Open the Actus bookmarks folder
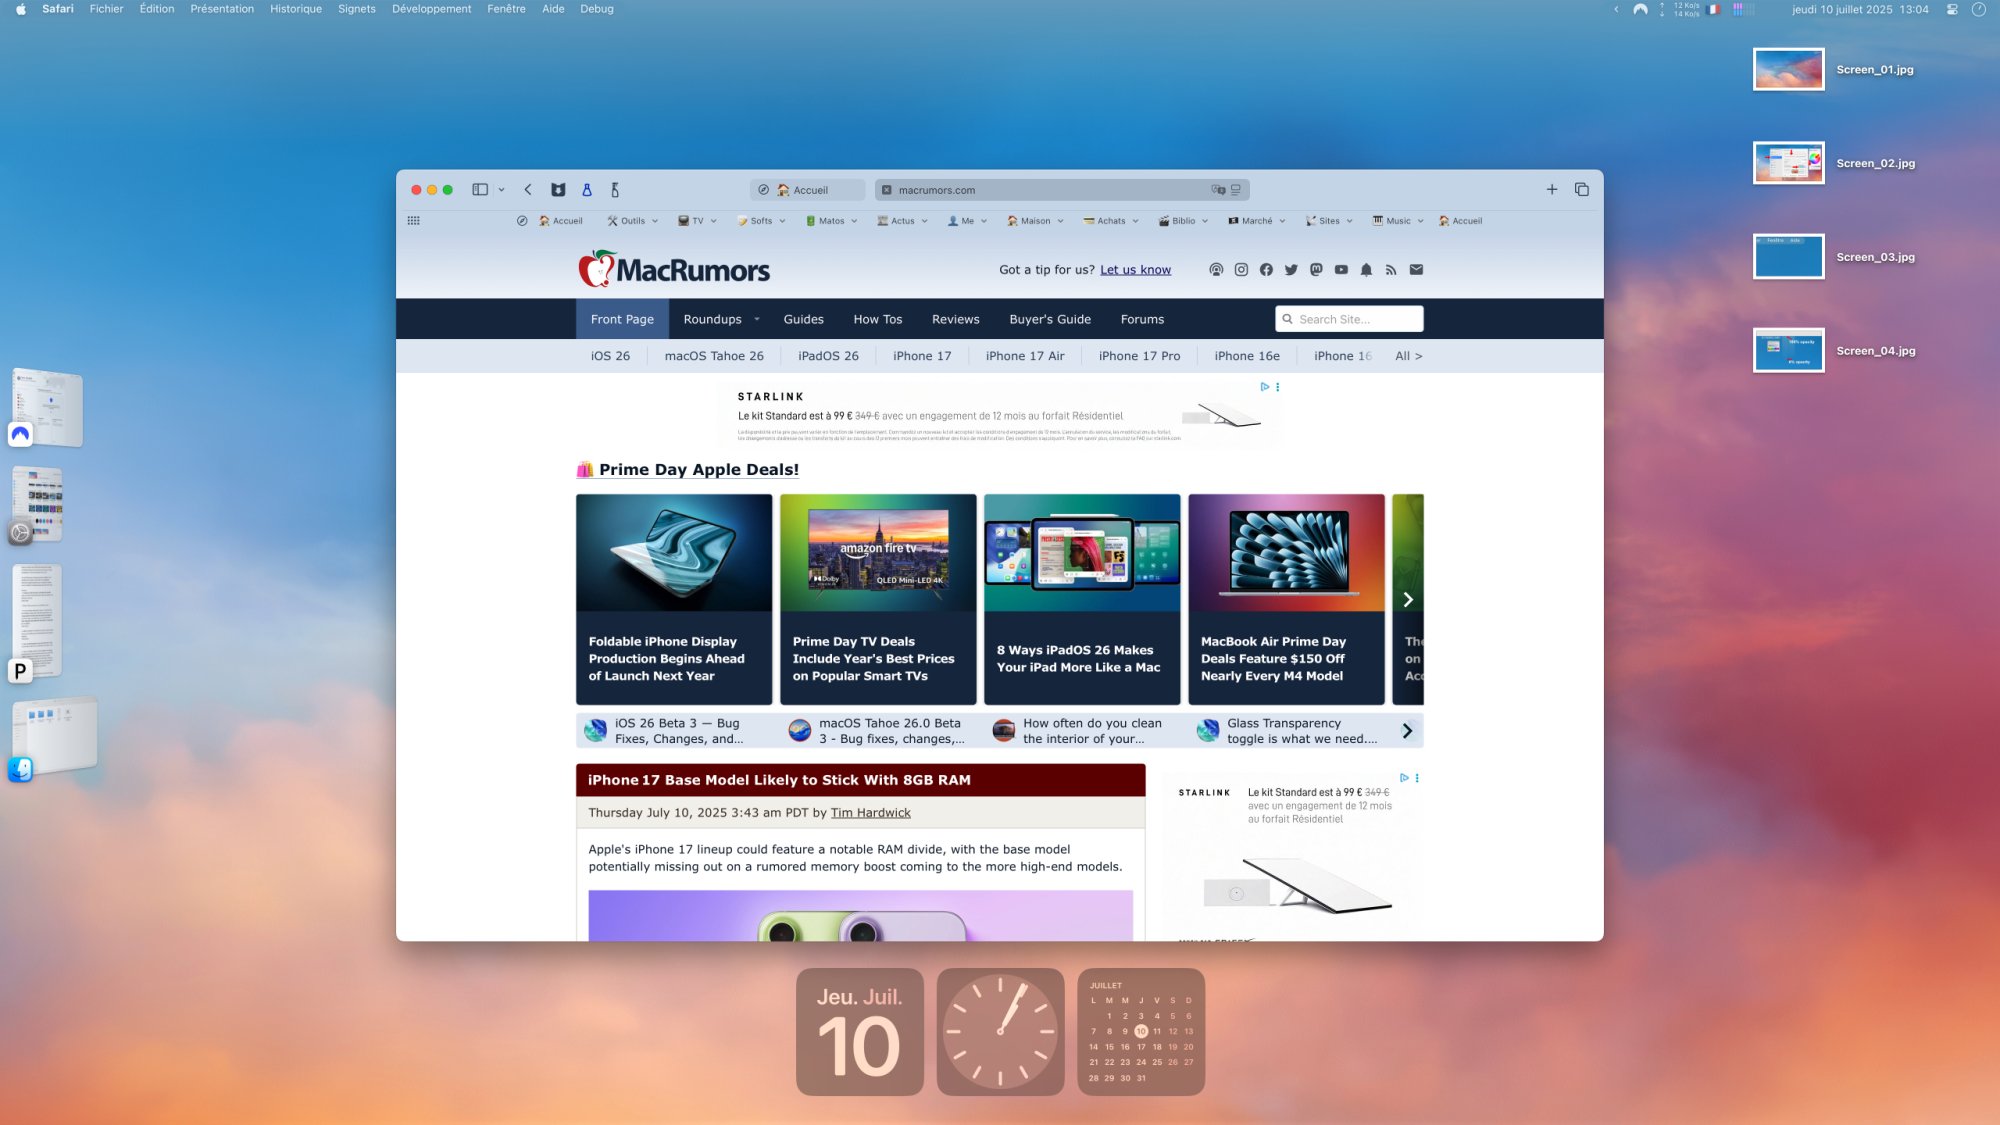Screen dimensions: 2000x1125 tap(902, 221)
